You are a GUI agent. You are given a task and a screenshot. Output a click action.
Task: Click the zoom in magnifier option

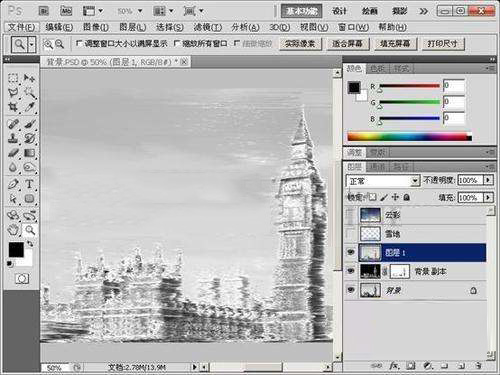[48, 44]
